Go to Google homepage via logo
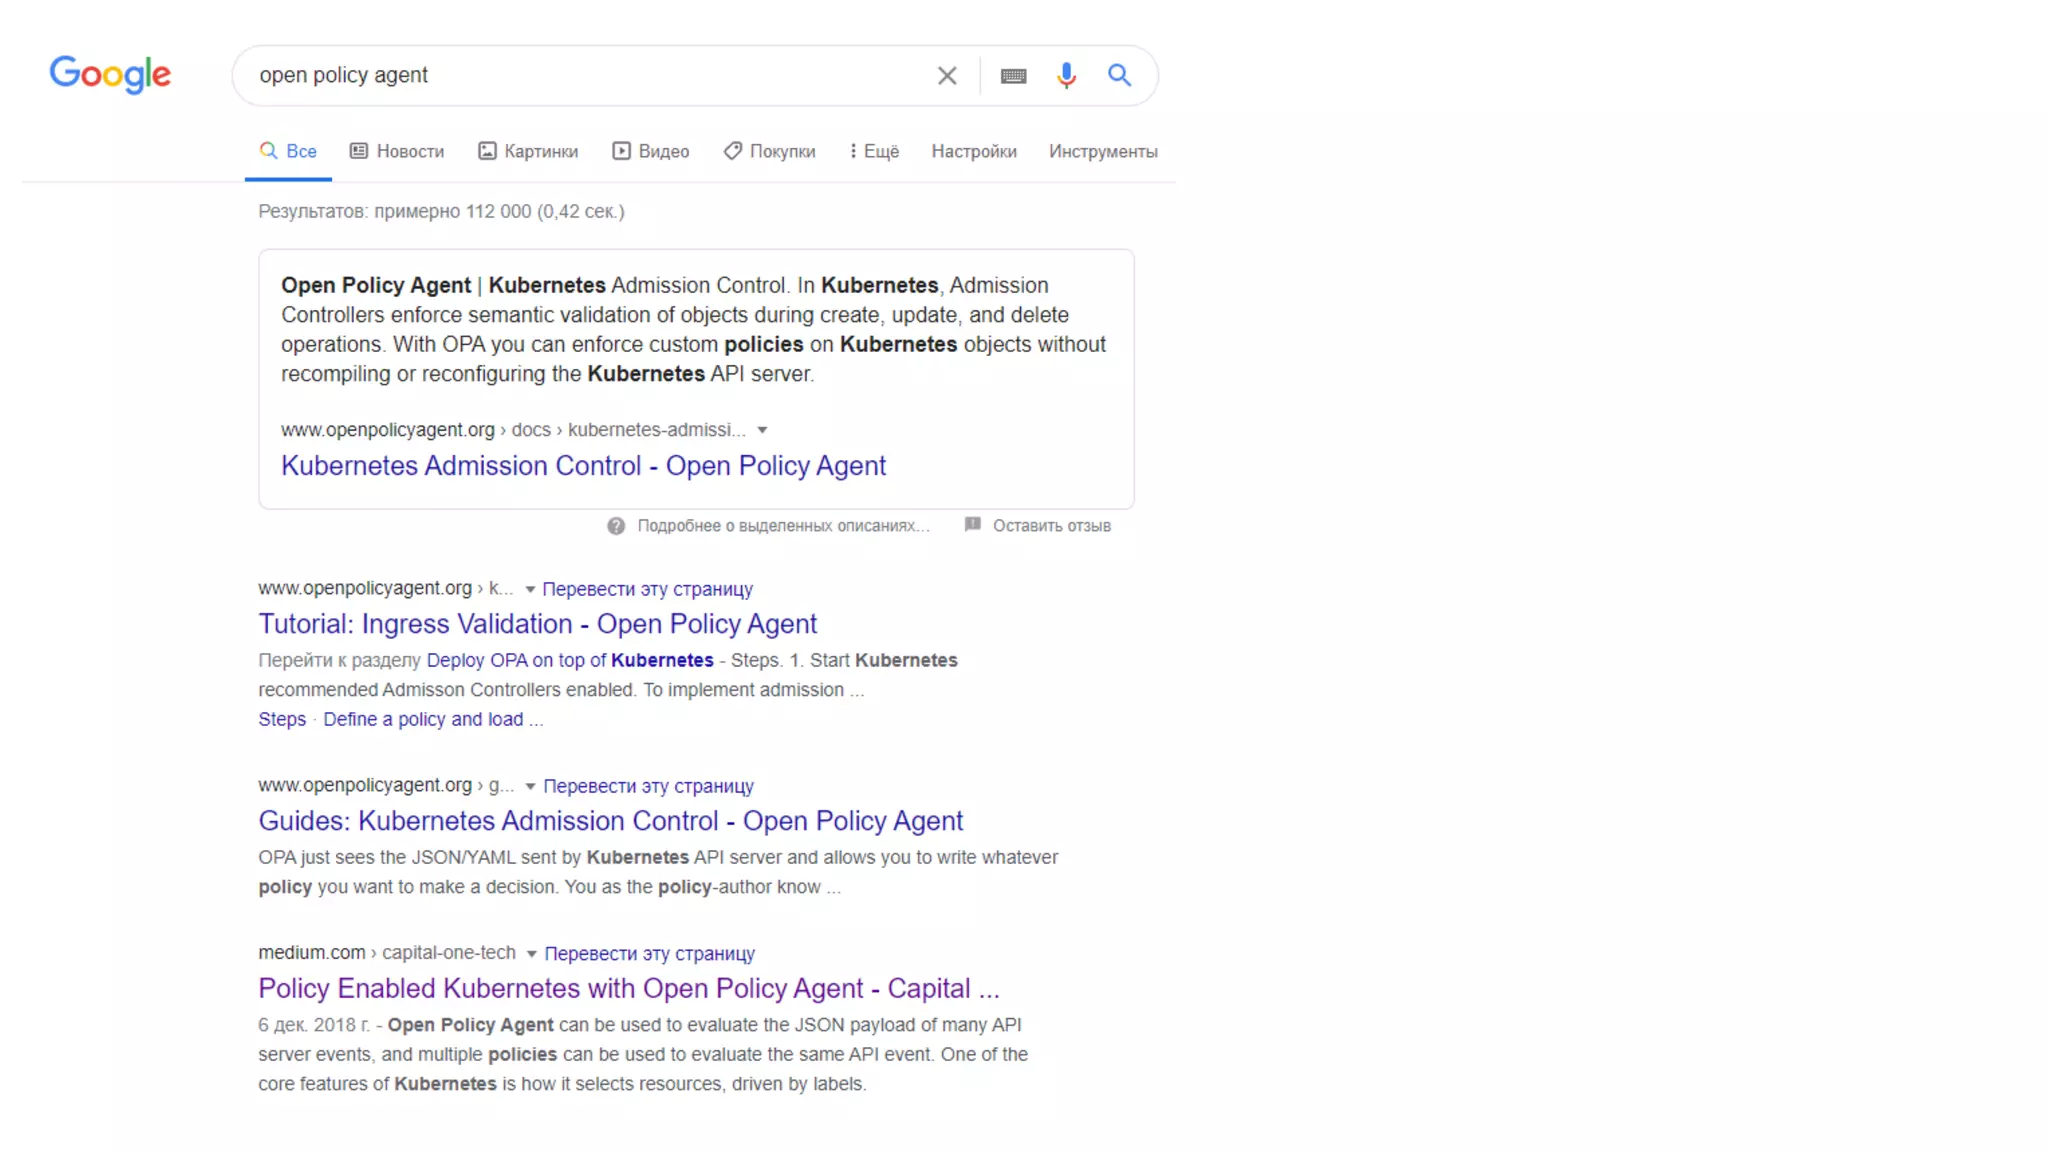 pos(110,74)
